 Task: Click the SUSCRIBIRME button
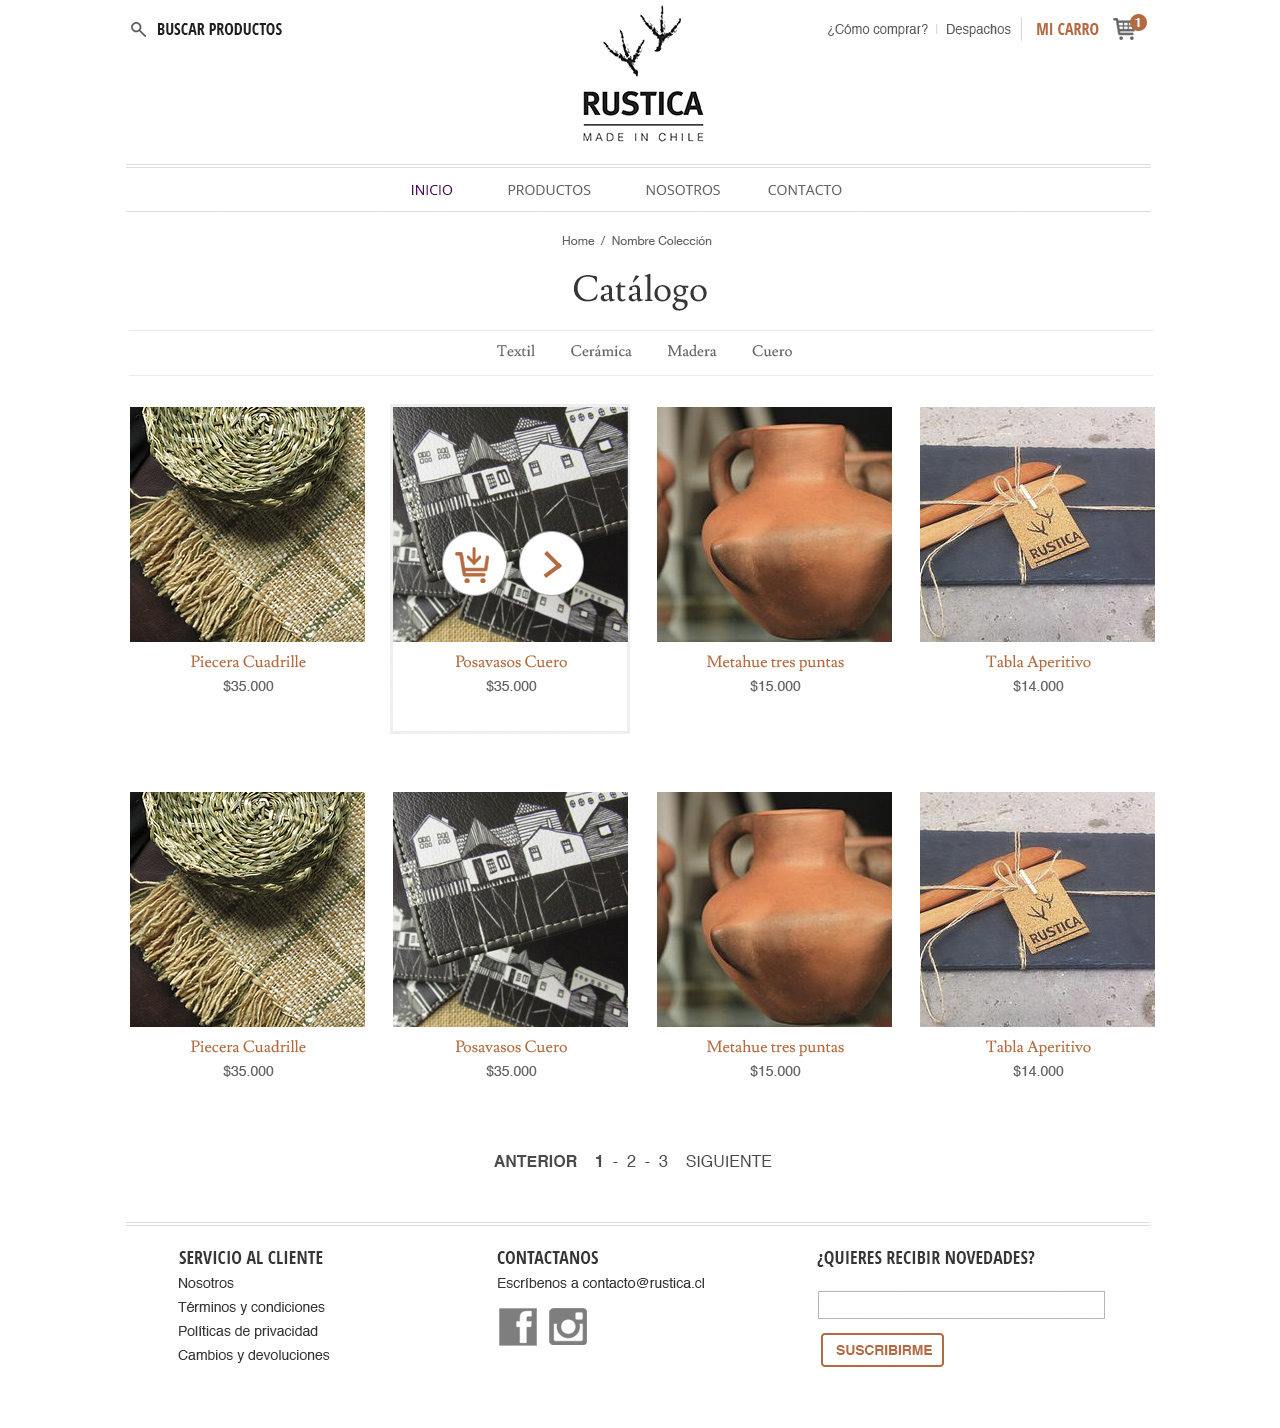pos(882,1350)
